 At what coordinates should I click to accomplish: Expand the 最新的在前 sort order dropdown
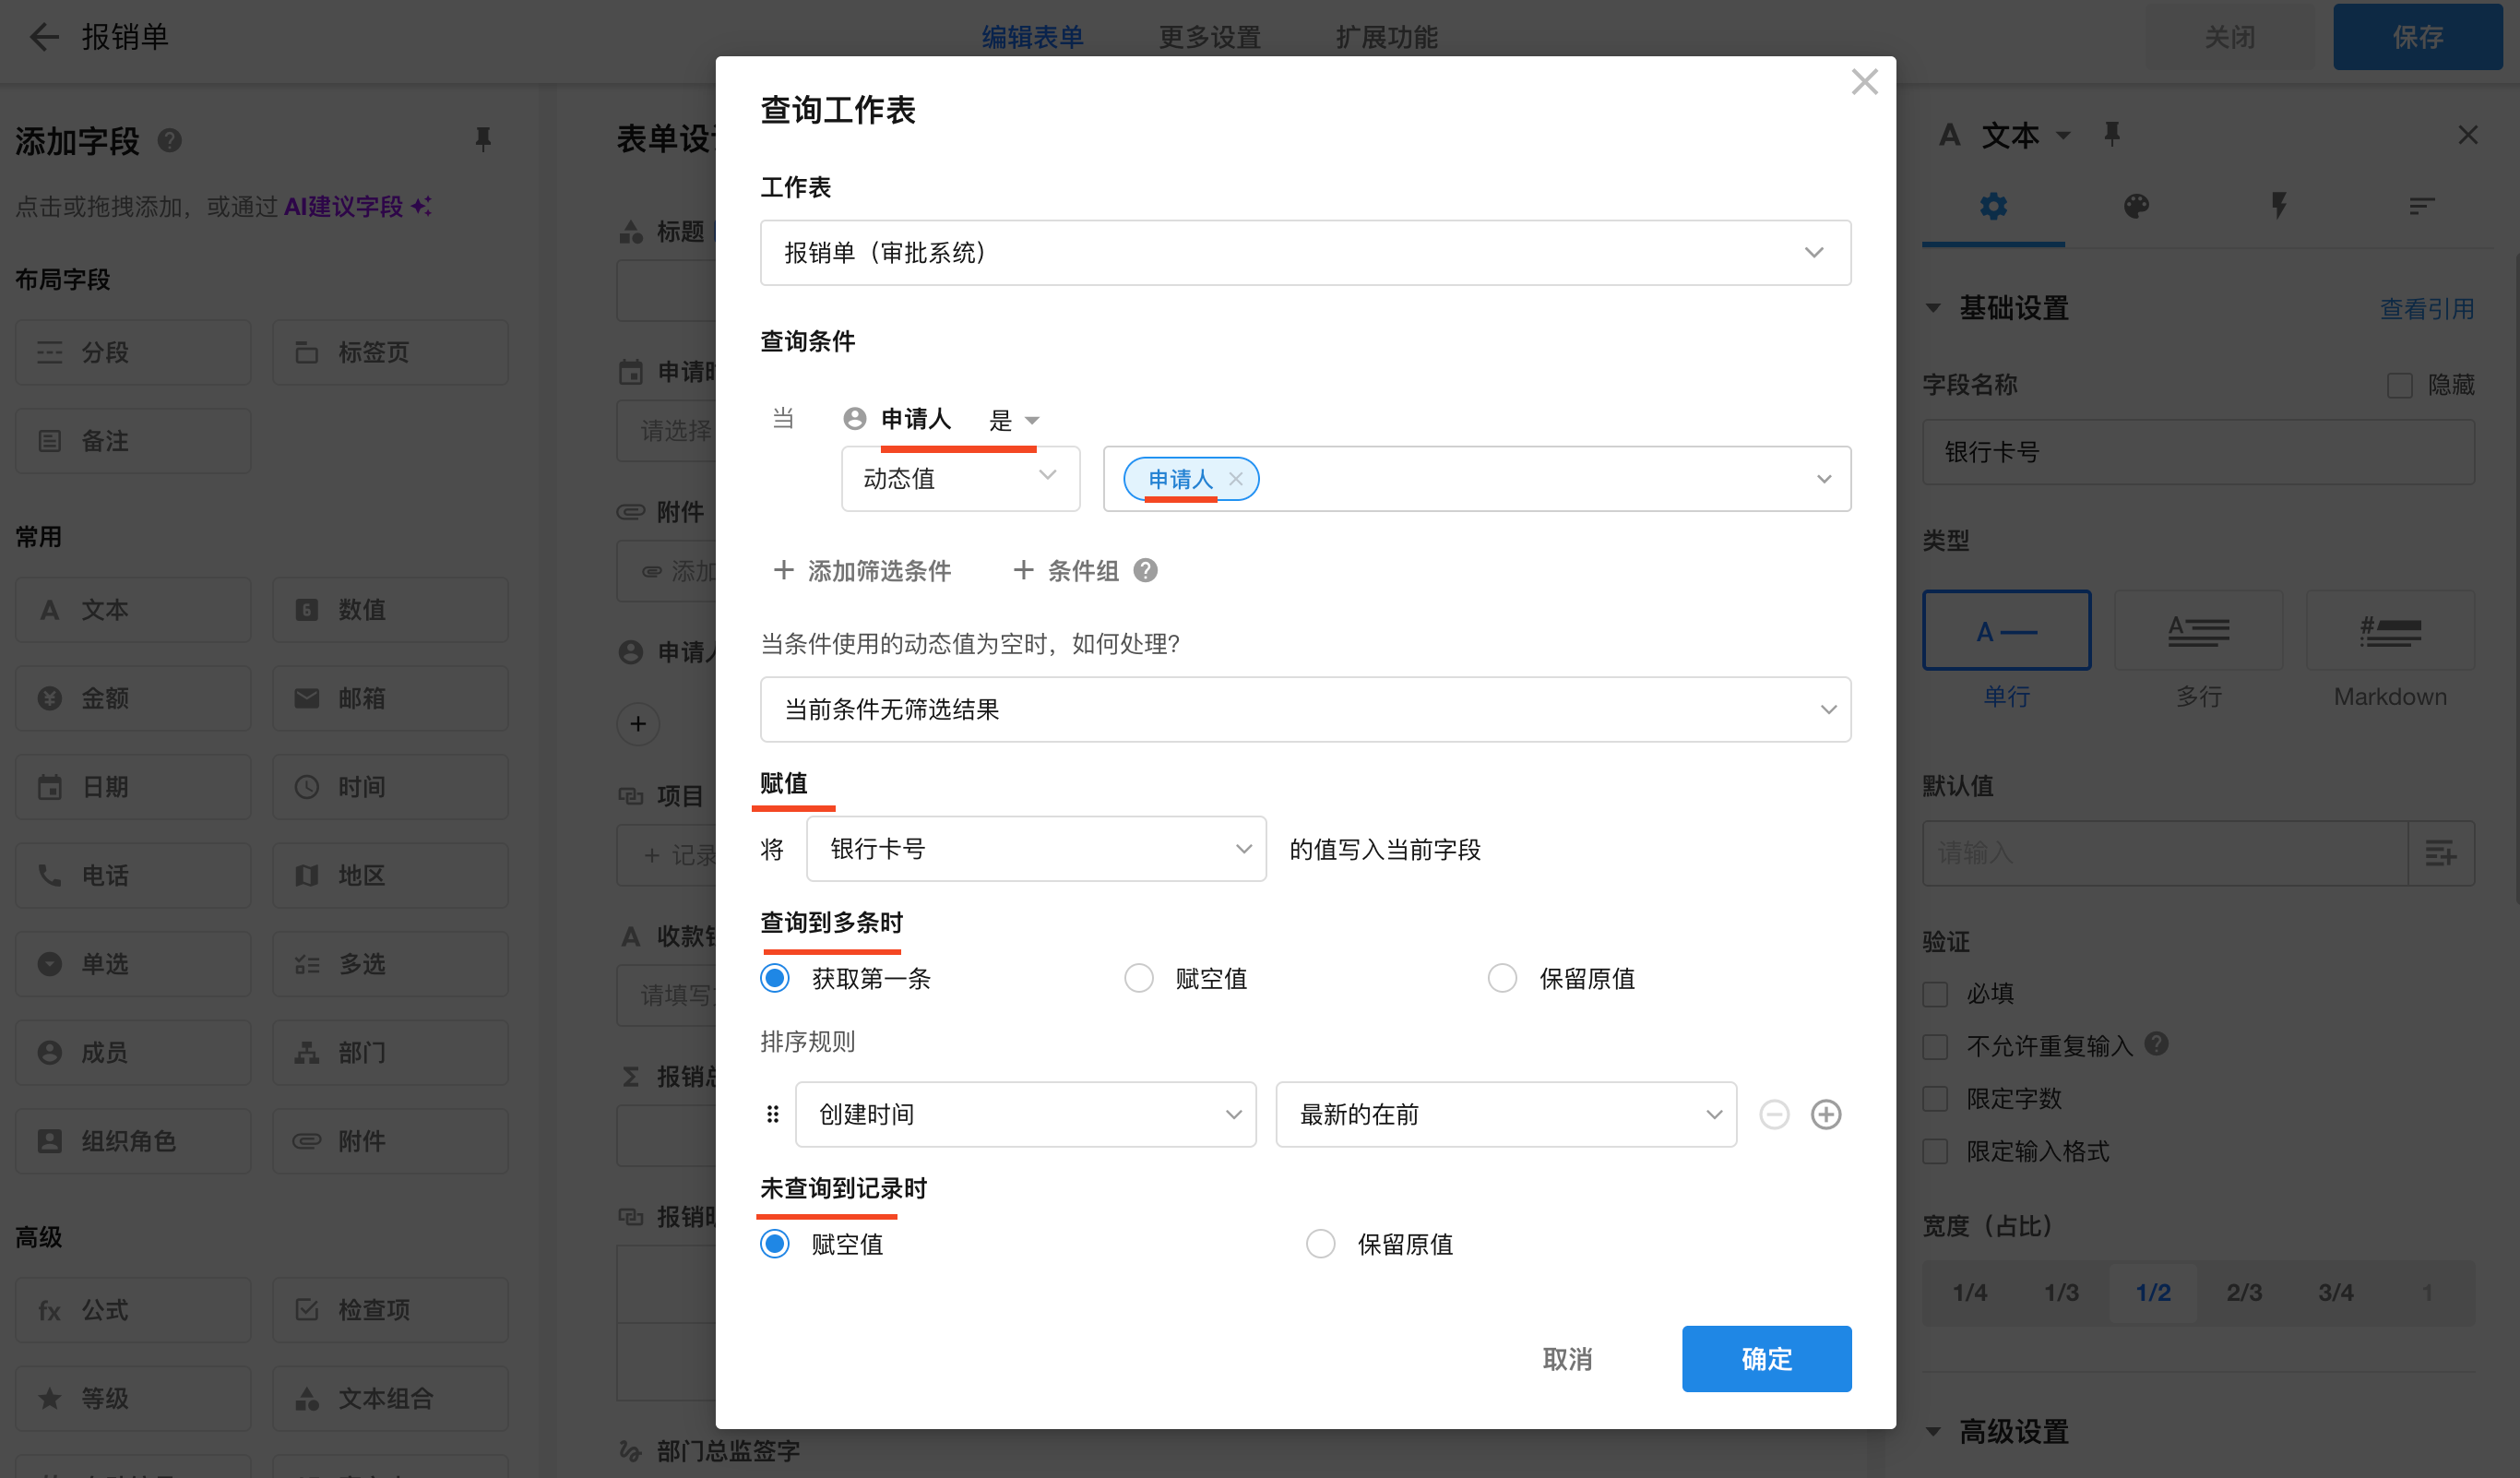1505,1114
